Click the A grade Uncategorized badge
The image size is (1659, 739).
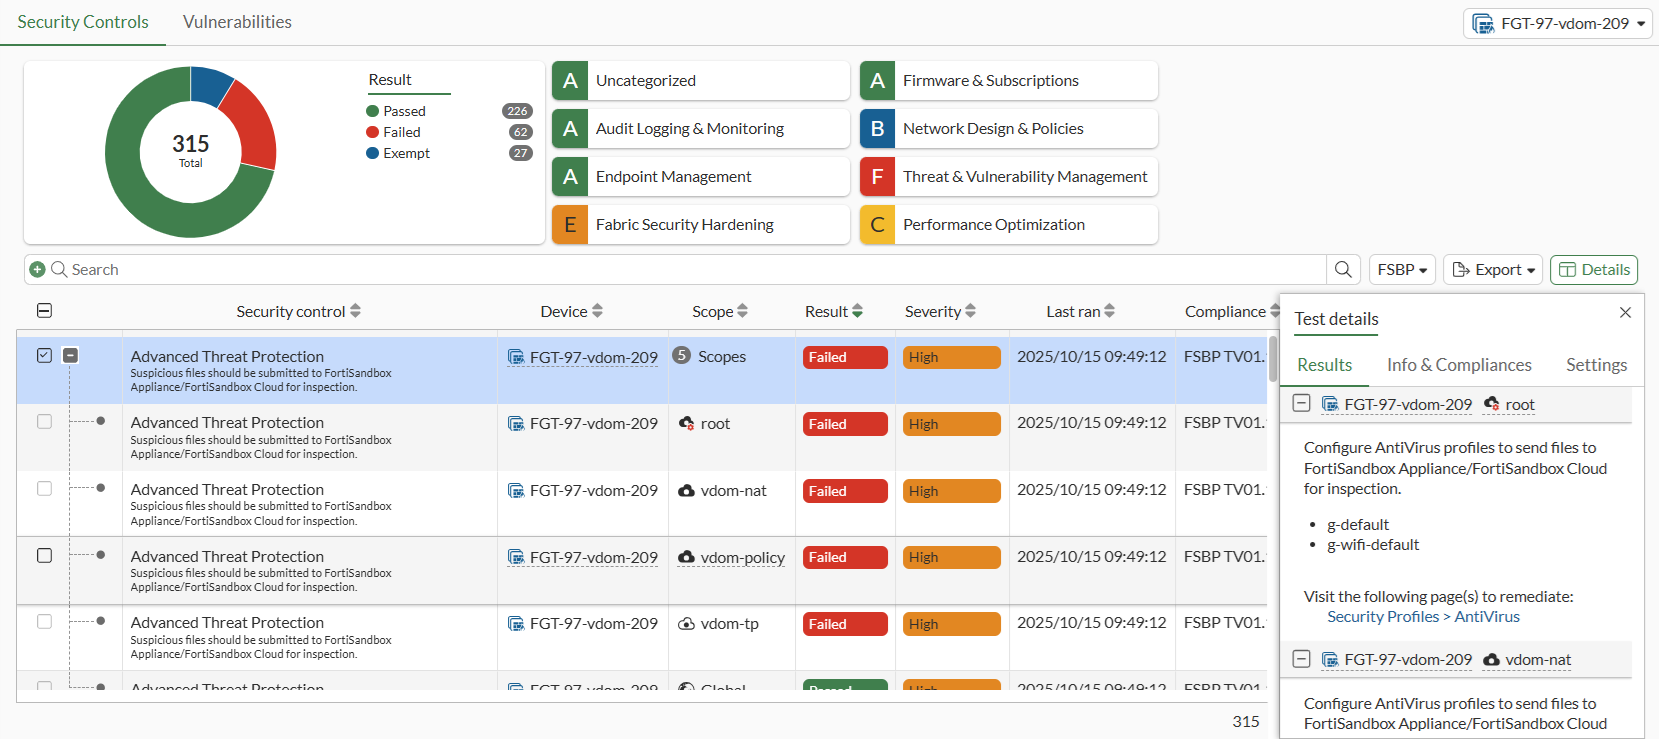(570, 81)
